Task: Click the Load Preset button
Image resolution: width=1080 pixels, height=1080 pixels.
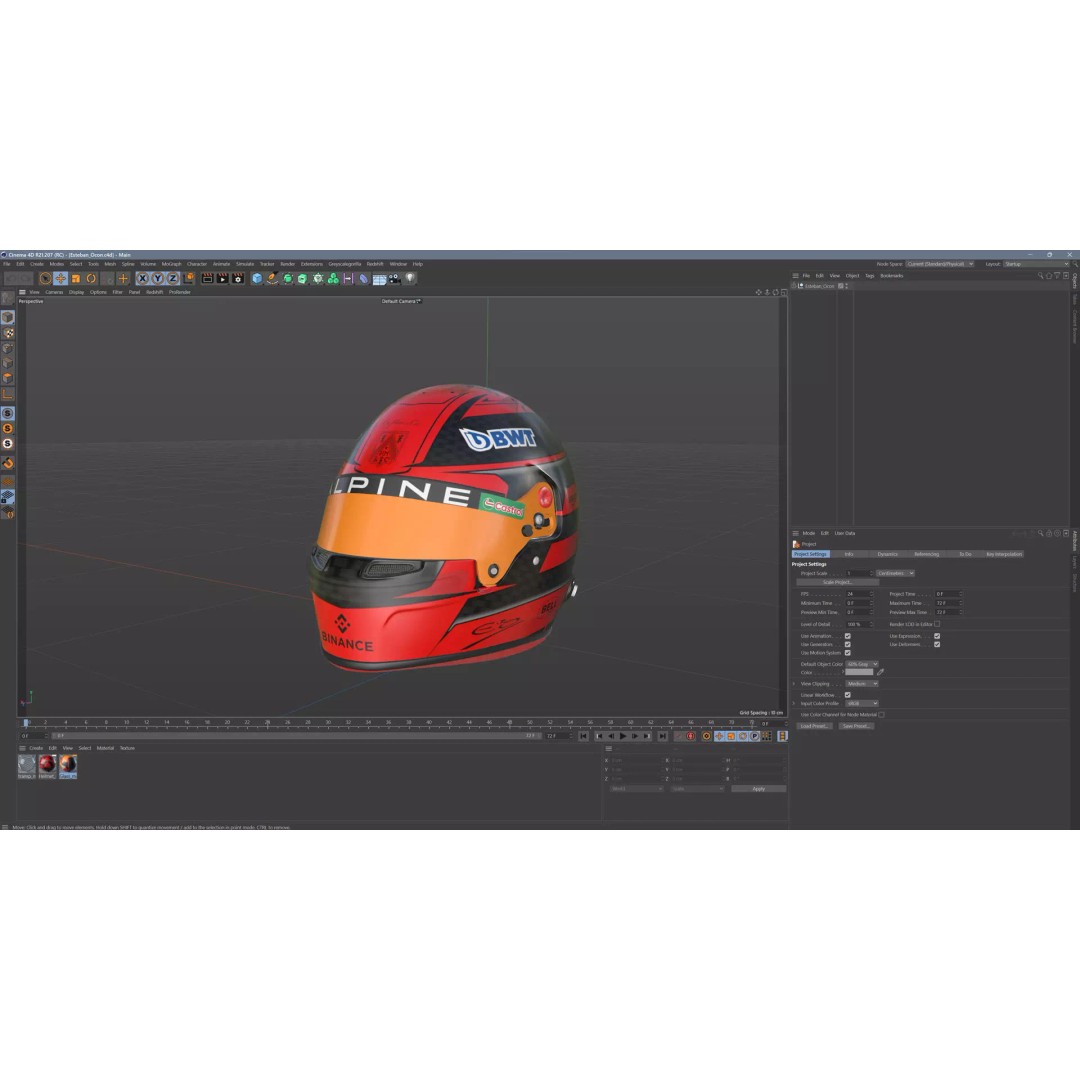Action: pyautogui.click(x=815, y=726)
